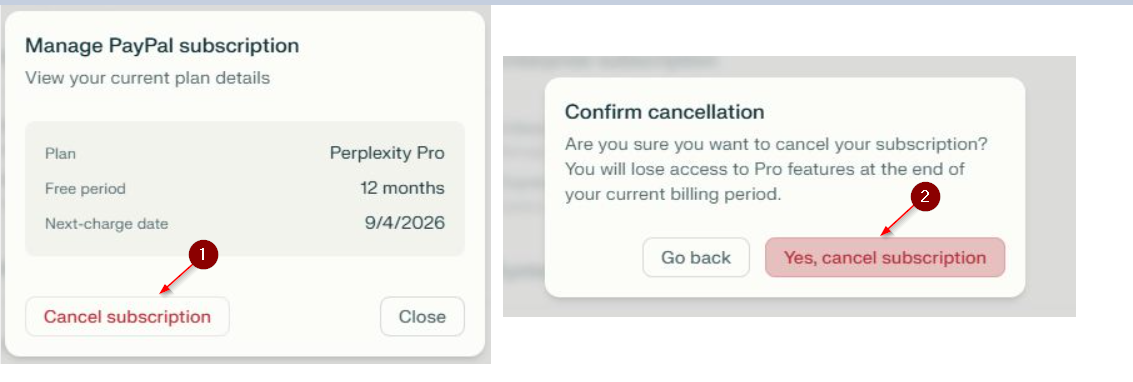The width and height of the screenshot is (1133, 382).
Task: Click the red step 1 marker
Action: coord(203,253)
